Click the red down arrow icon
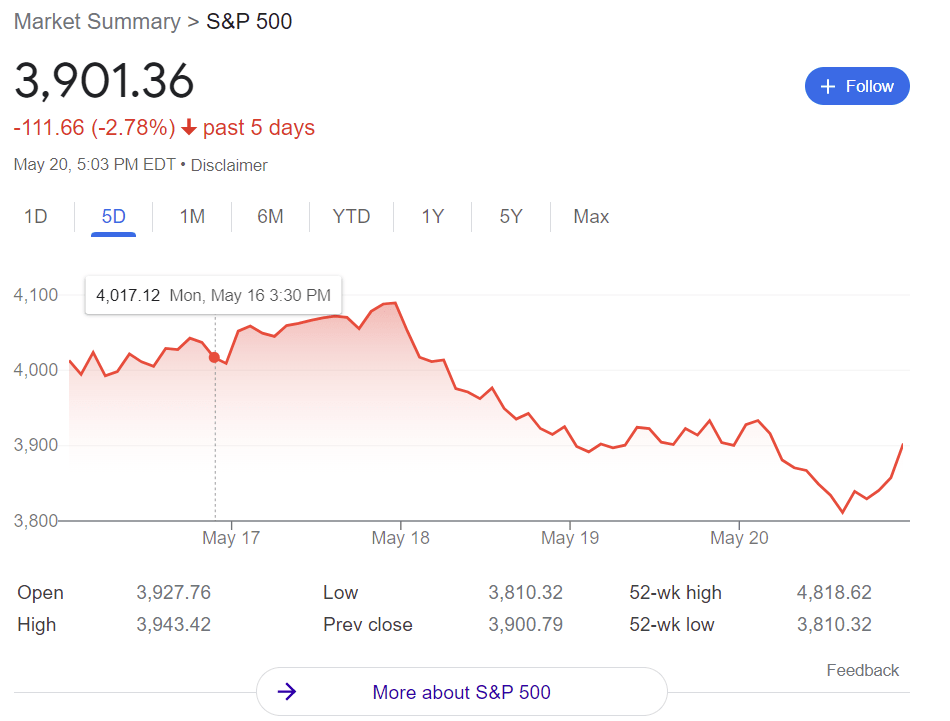 pos(189,128)
